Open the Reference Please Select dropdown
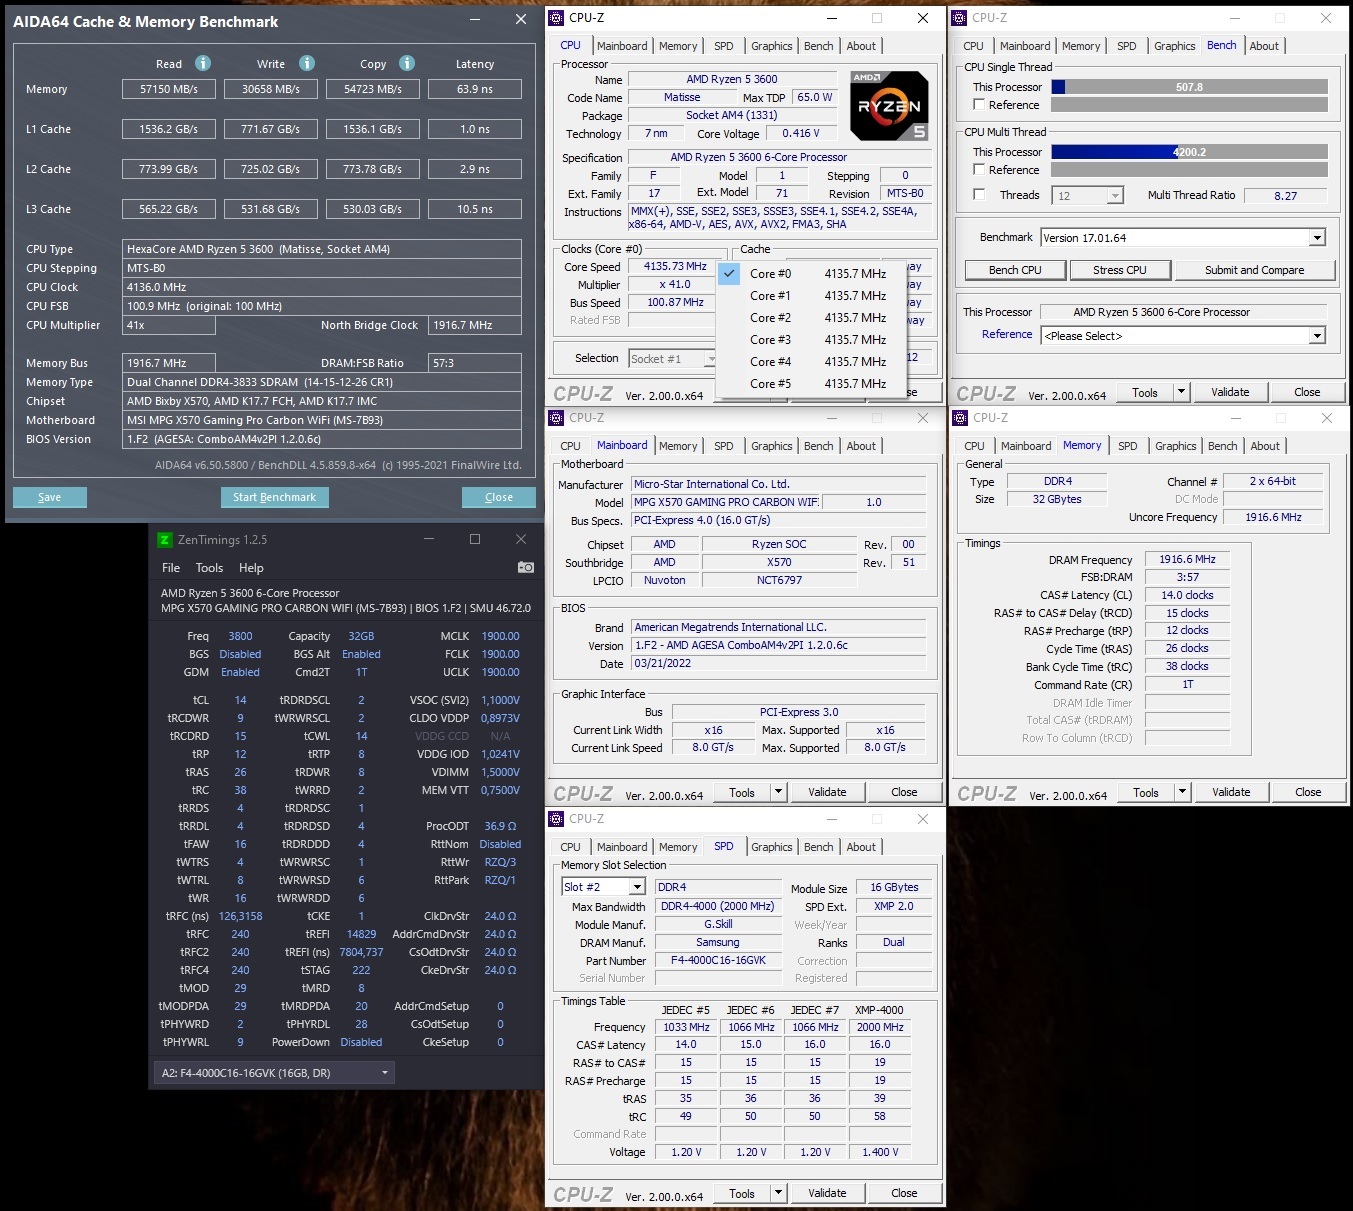 (1317, 336)
